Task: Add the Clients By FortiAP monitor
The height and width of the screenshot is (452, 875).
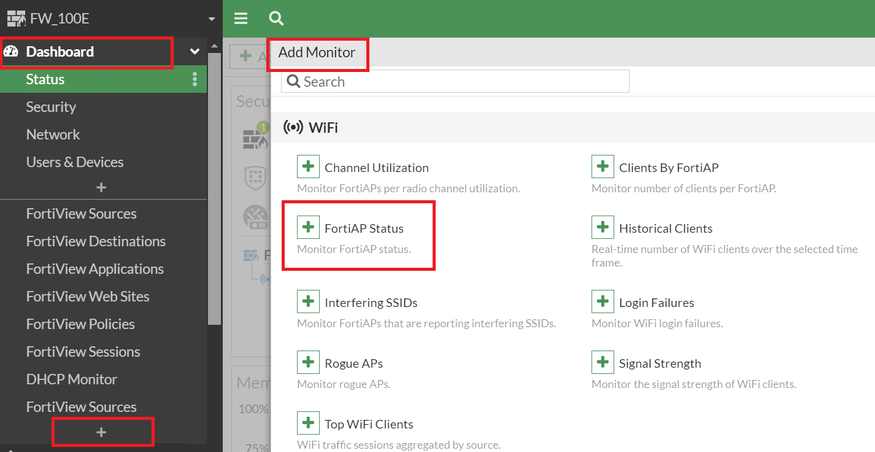Action: pos(602,167)
